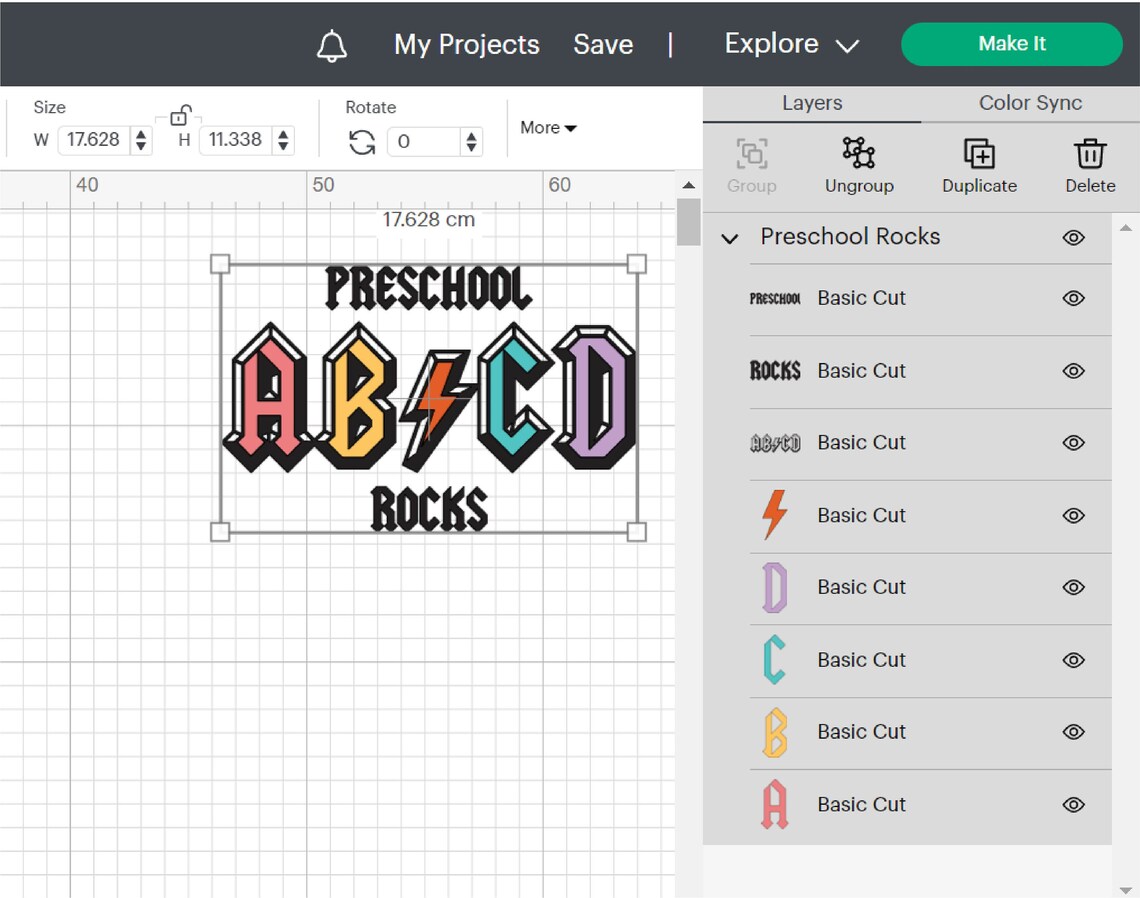
Task: Click the Group icon above the layers list
Action: pos(751,156)
